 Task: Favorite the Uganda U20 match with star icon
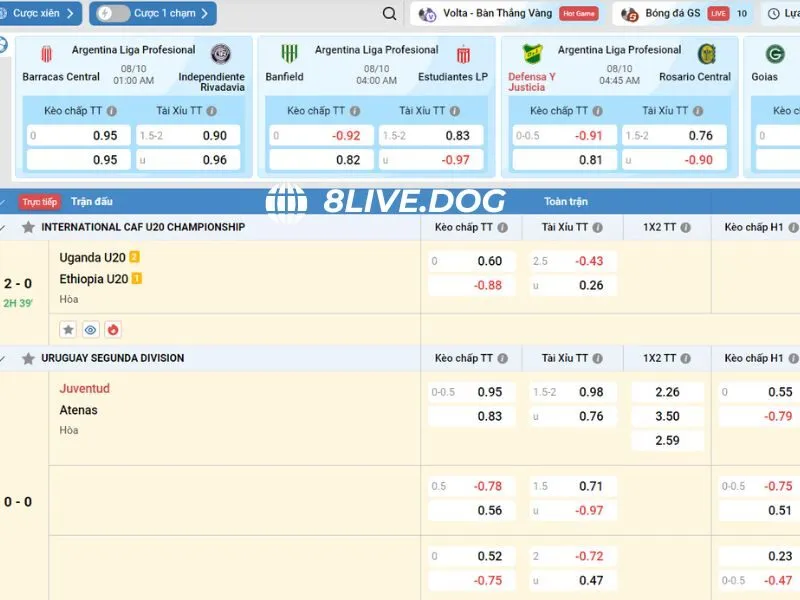coord(68,329)
